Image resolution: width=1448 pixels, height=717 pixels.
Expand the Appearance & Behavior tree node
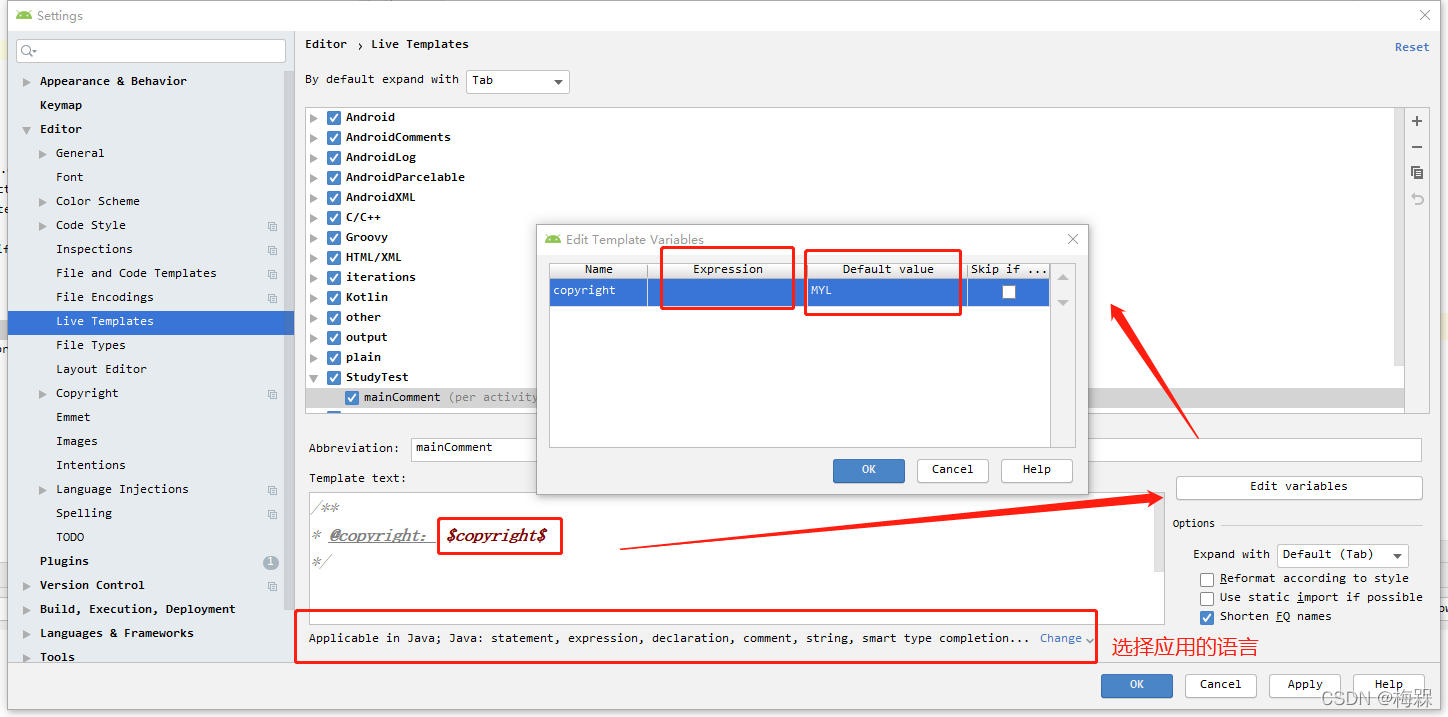[x=27, y=82]
